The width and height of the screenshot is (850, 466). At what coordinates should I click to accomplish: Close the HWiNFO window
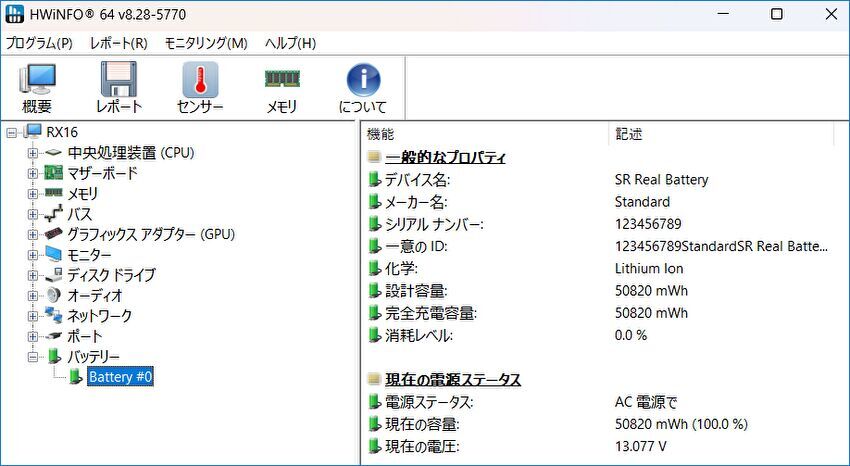(x=831, y=14)
